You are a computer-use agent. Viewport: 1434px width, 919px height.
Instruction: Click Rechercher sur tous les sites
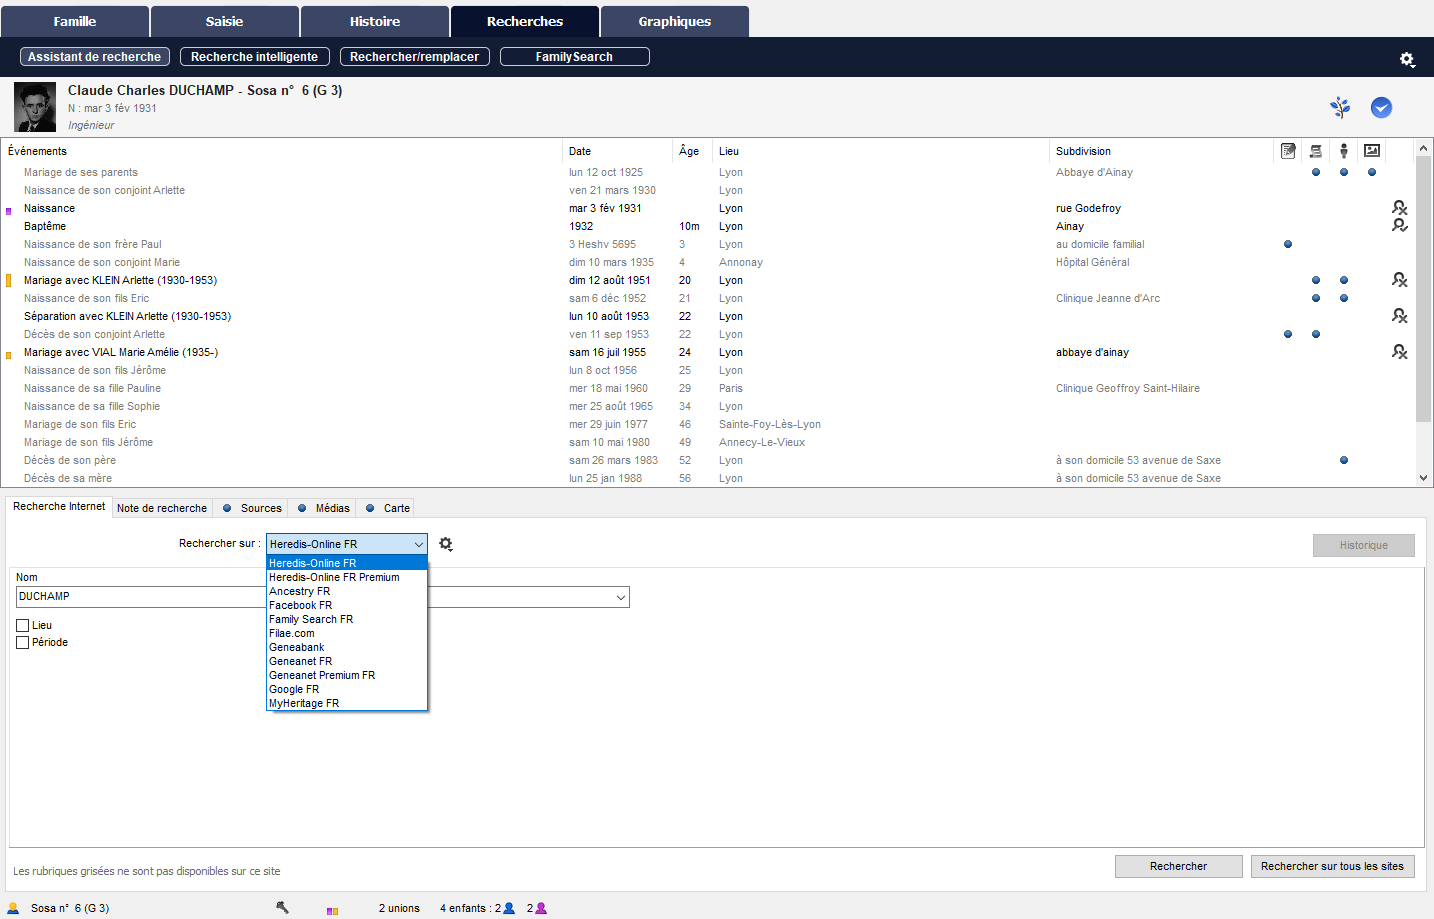coord(1333,866)
